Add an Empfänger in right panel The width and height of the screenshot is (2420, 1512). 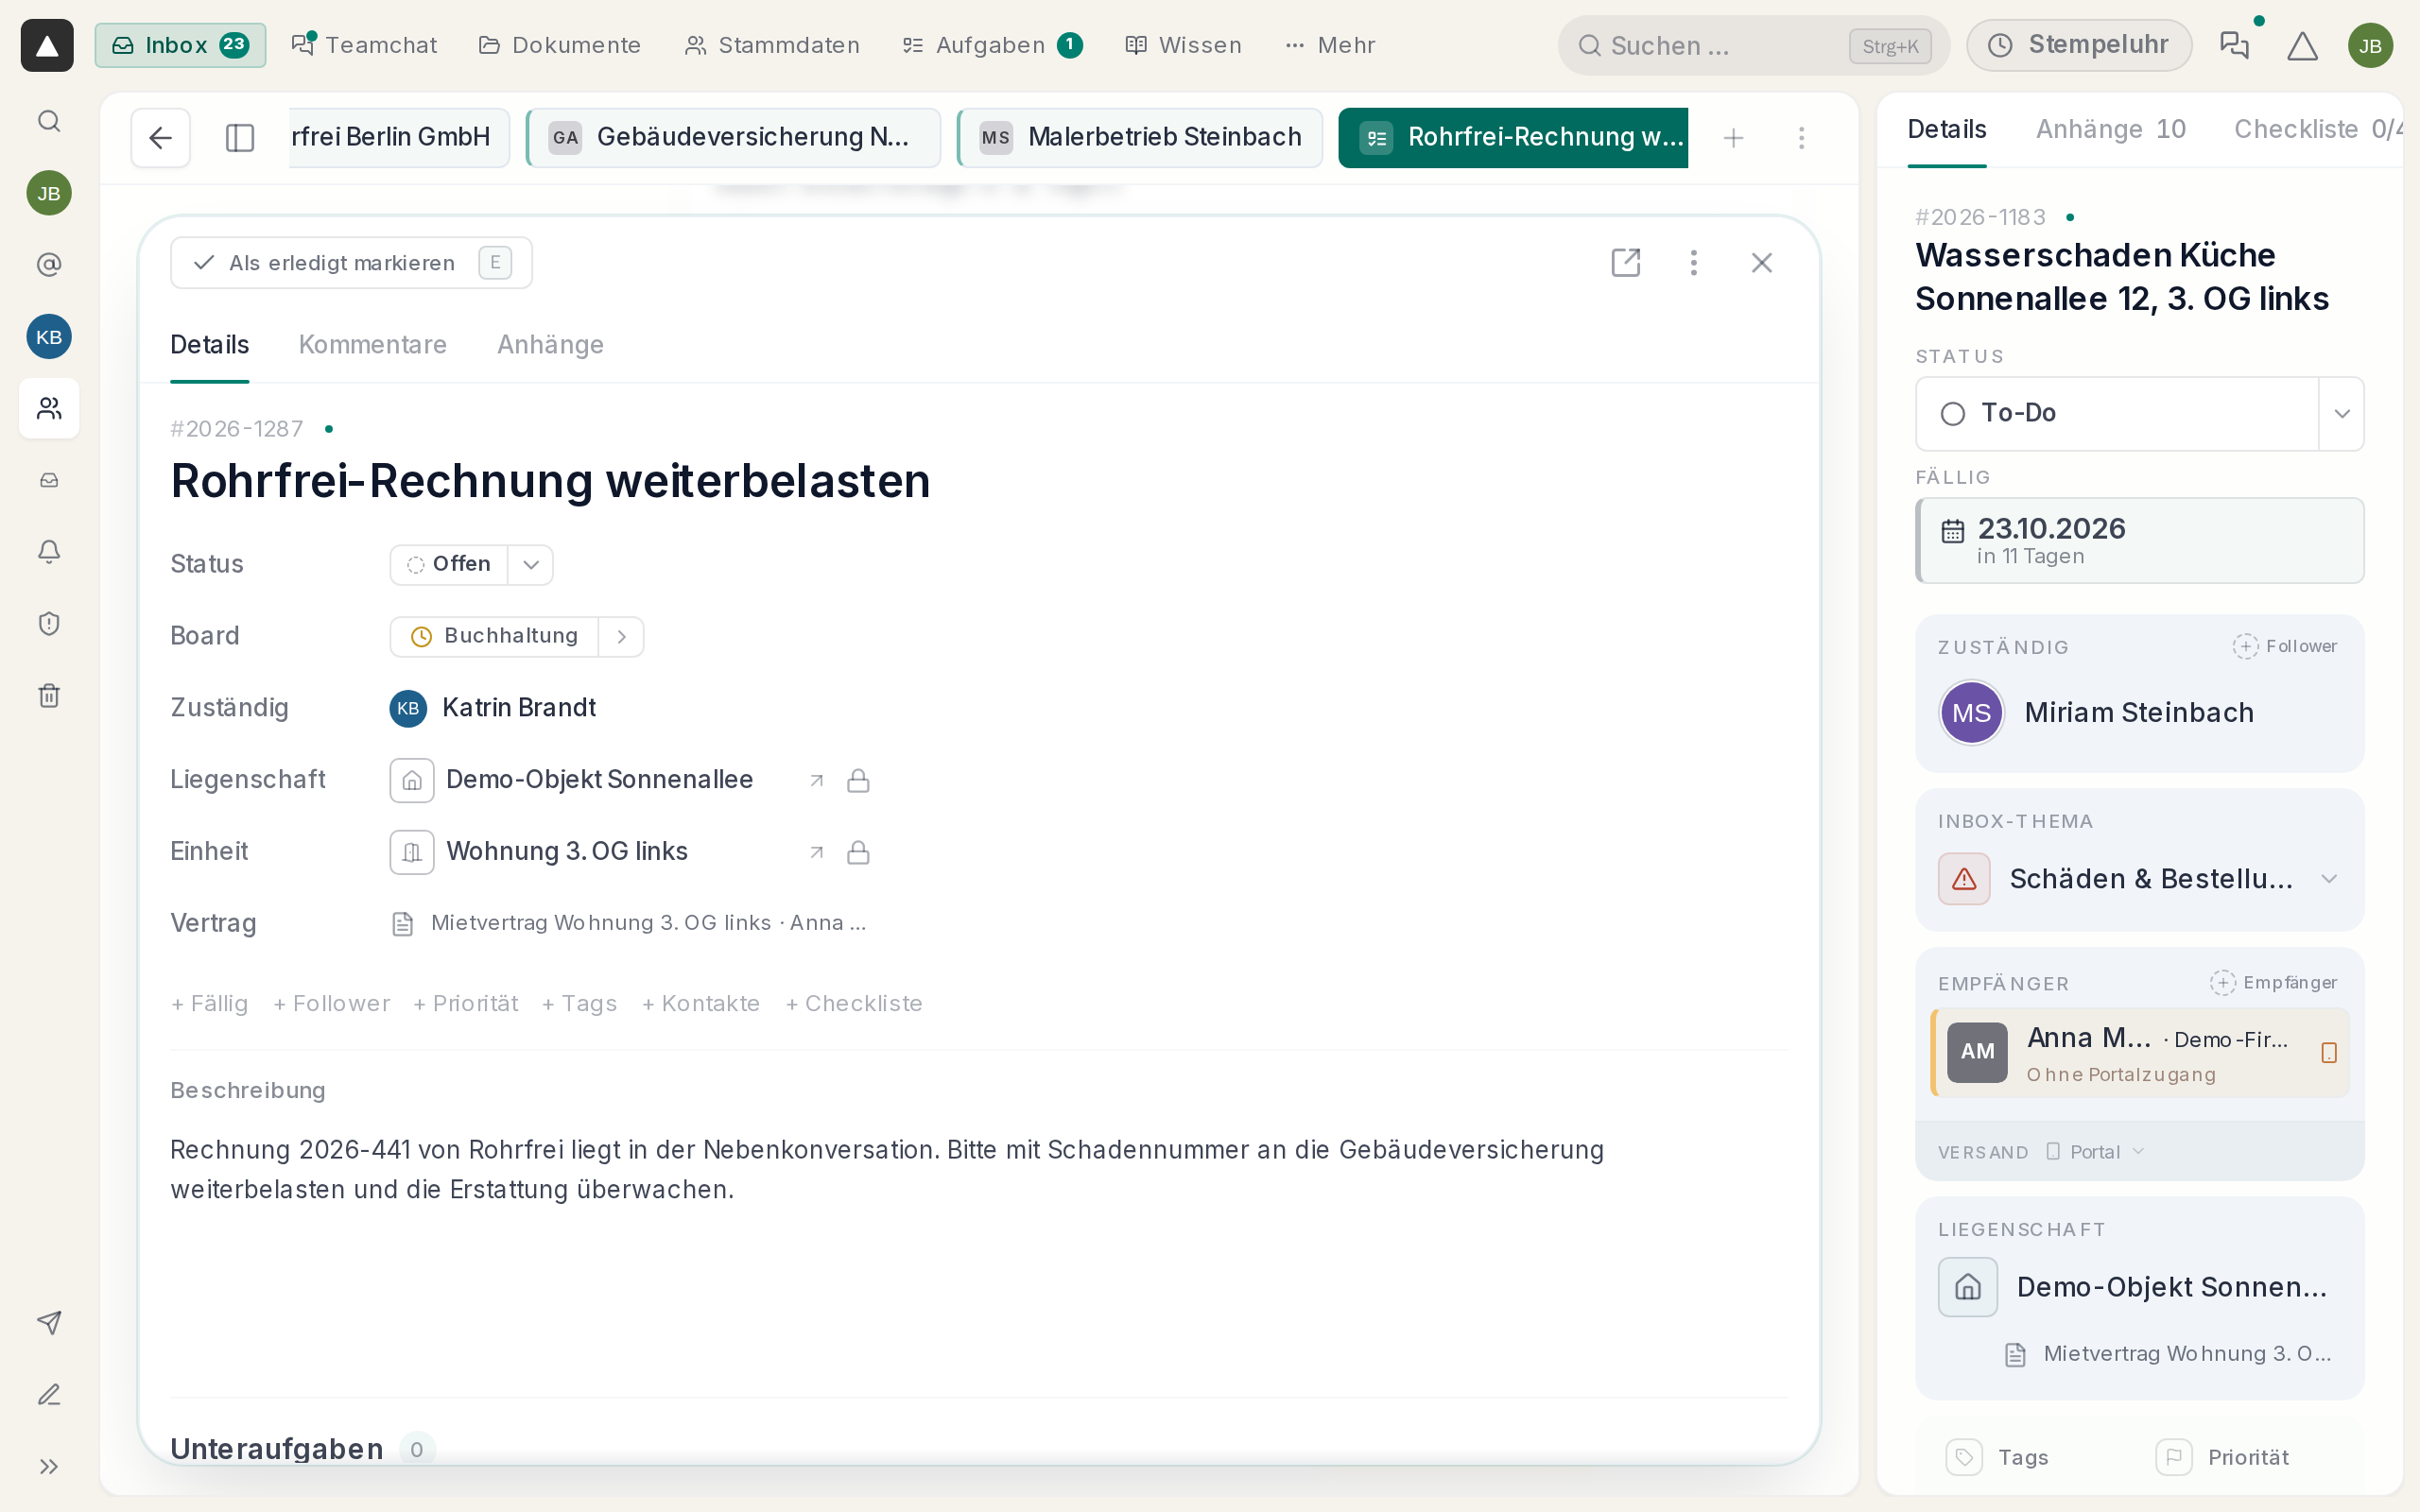2274,982
